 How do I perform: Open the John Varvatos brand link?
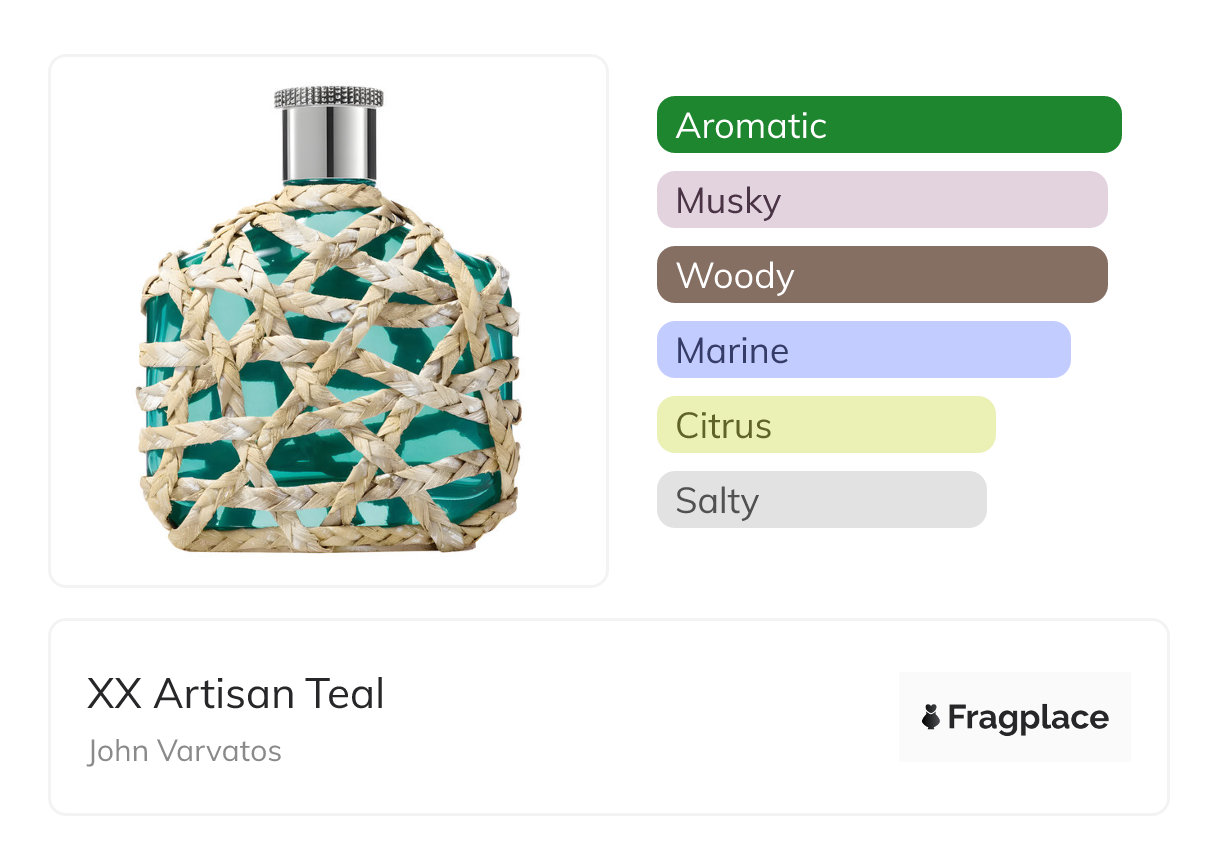[x=185, y=751]
